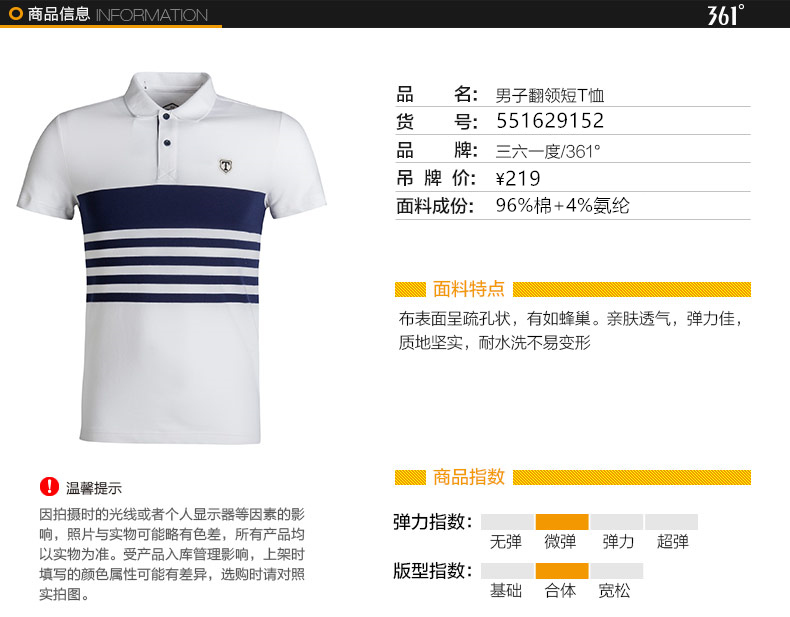This screenshot has width=790, height=617.
Task: Click the red exclamation warning icon
Action: pyautogui.click(x=49, y=487)
